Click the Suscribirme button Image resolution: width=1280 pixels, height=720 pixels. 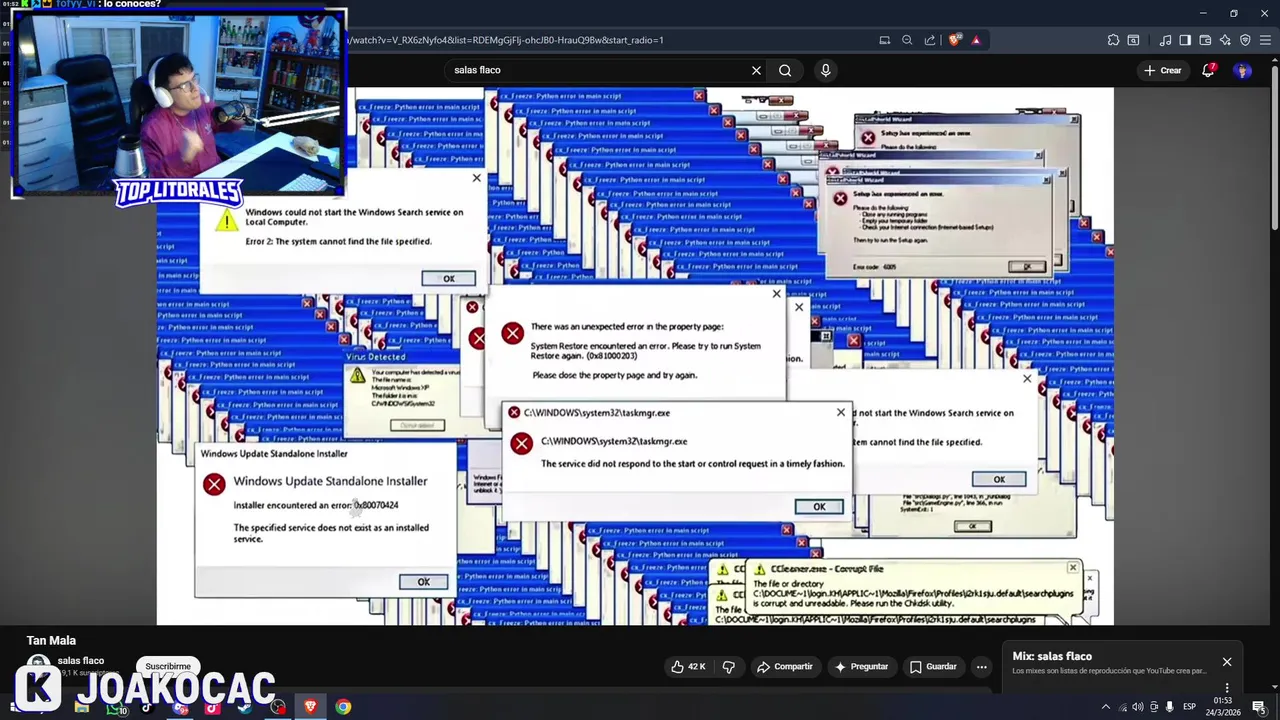[168, 666]
